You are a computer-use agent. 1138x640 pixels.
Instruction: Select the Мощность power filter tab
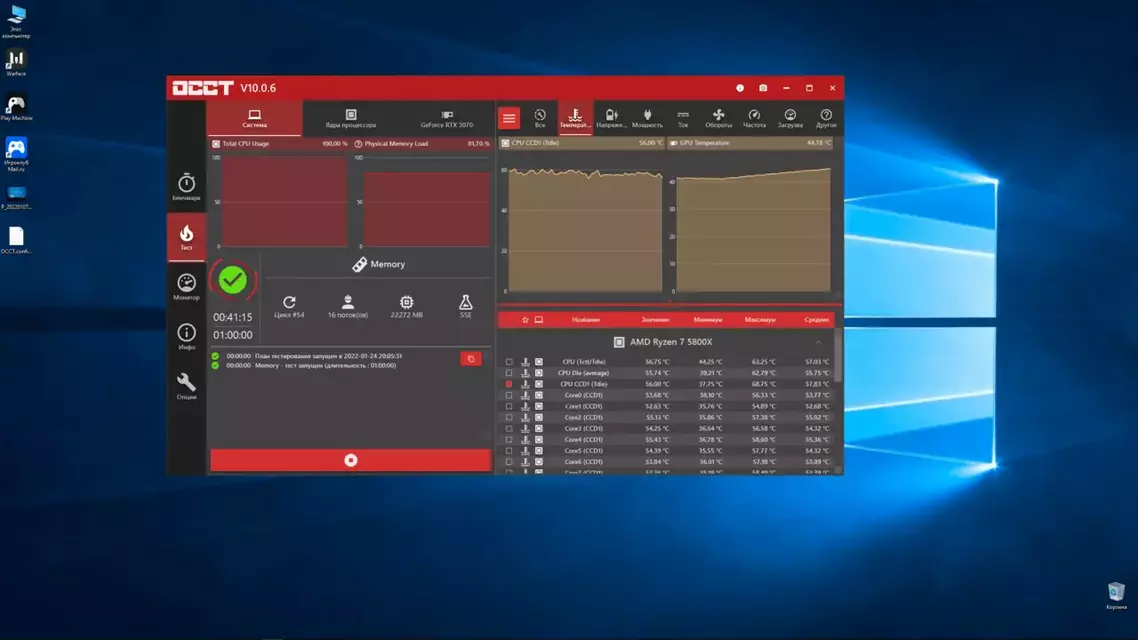click(647, 118)
